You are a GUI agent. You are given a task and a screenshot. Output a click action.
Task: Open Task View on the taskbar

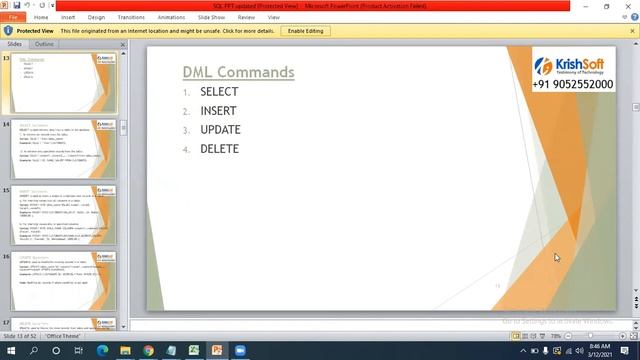point(78,351)
